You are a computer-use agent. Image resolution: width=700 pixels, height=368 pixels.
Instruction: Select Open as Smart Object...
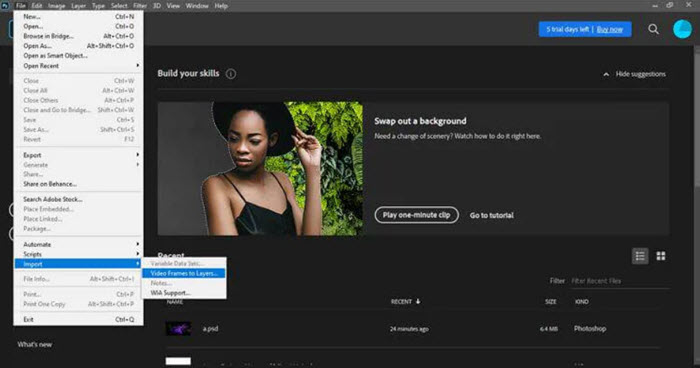(x=78, y=56)
